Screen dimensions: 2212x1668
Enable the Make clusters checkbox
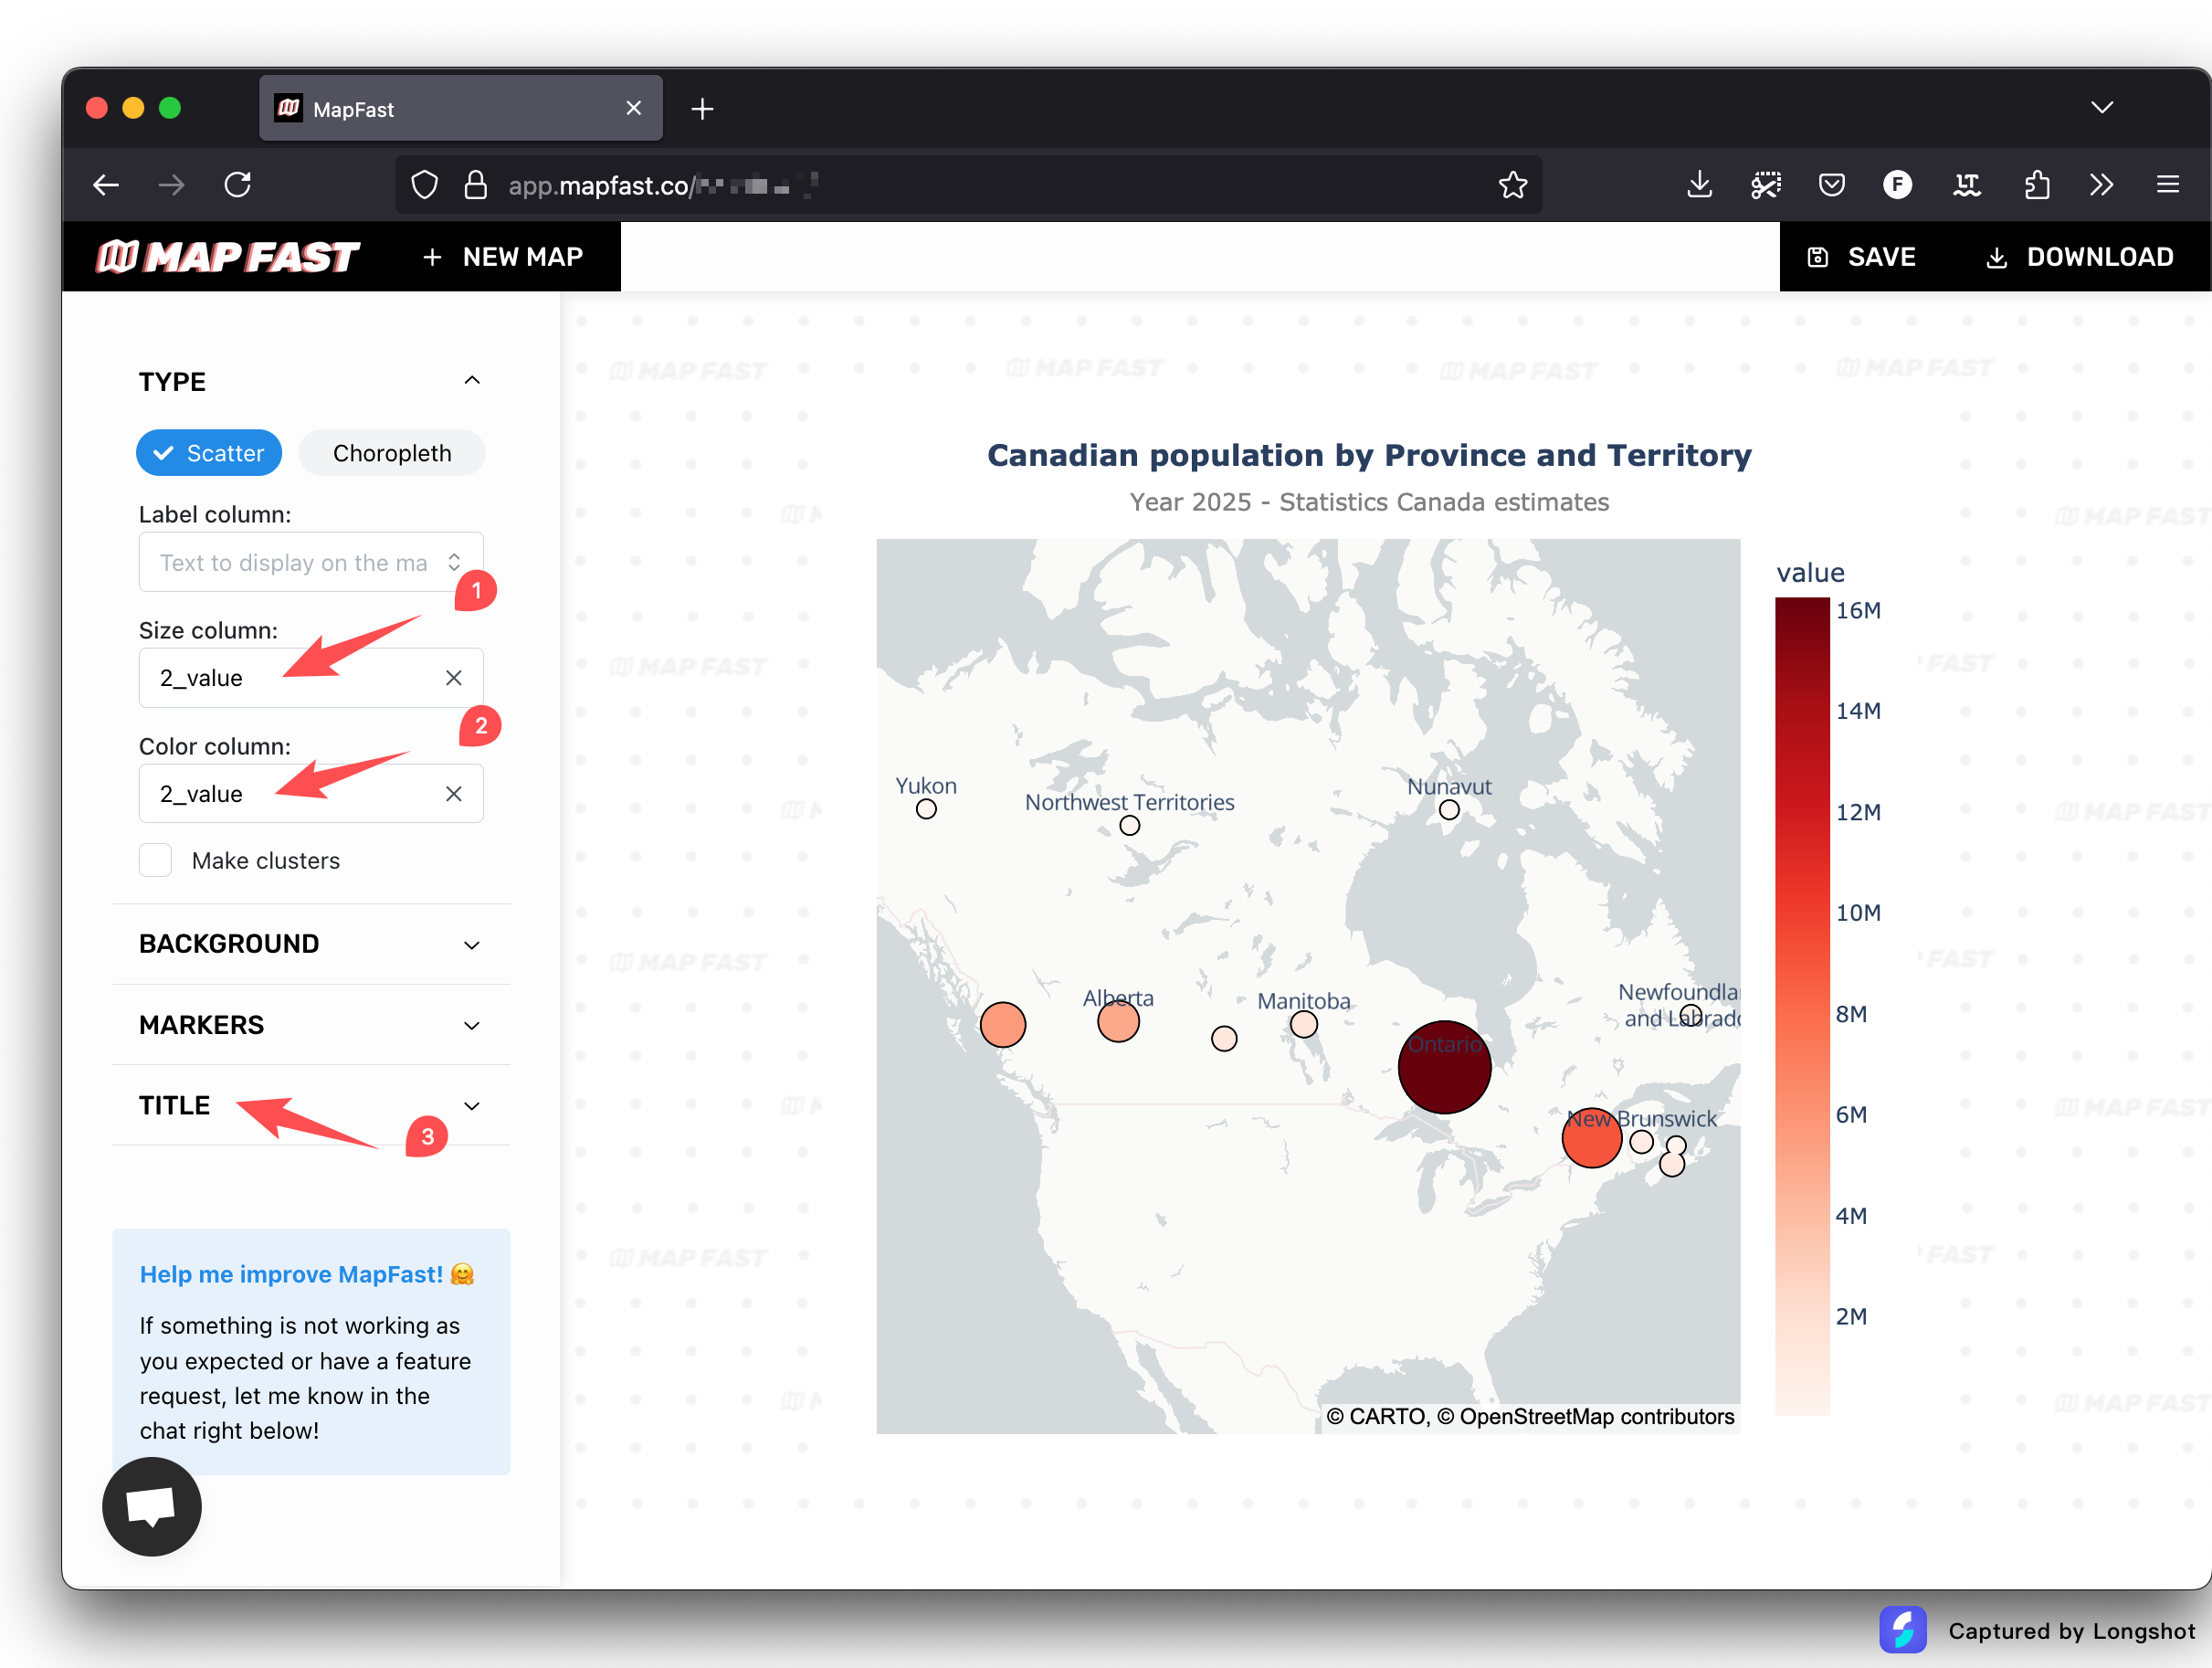click(x=155, y=860)
